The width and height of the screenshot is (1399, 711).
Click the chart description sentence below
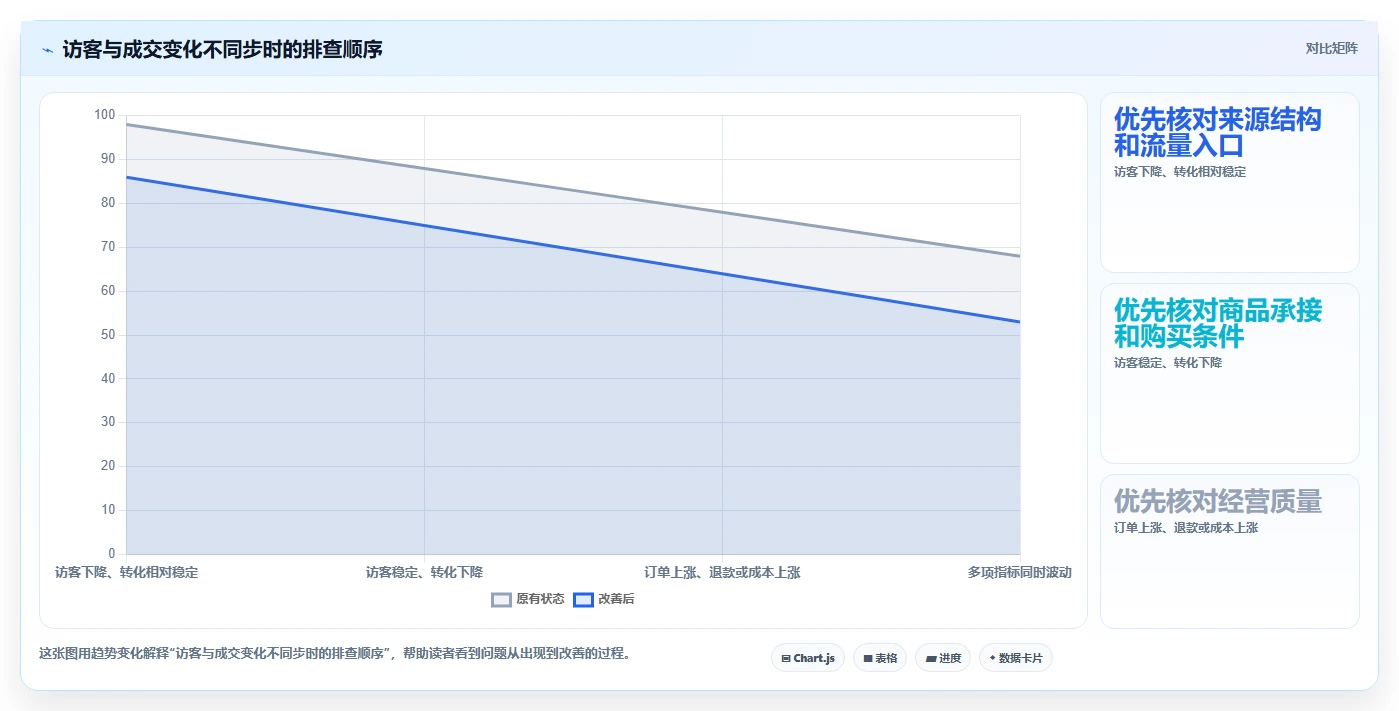[335, 654]
